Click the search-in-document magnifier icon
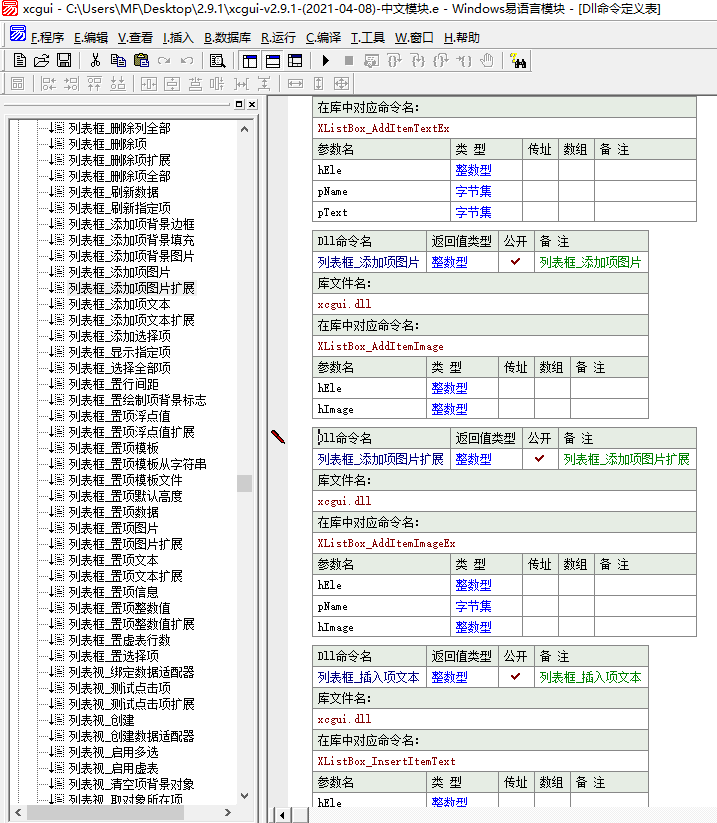 click(x=217, y=61)
